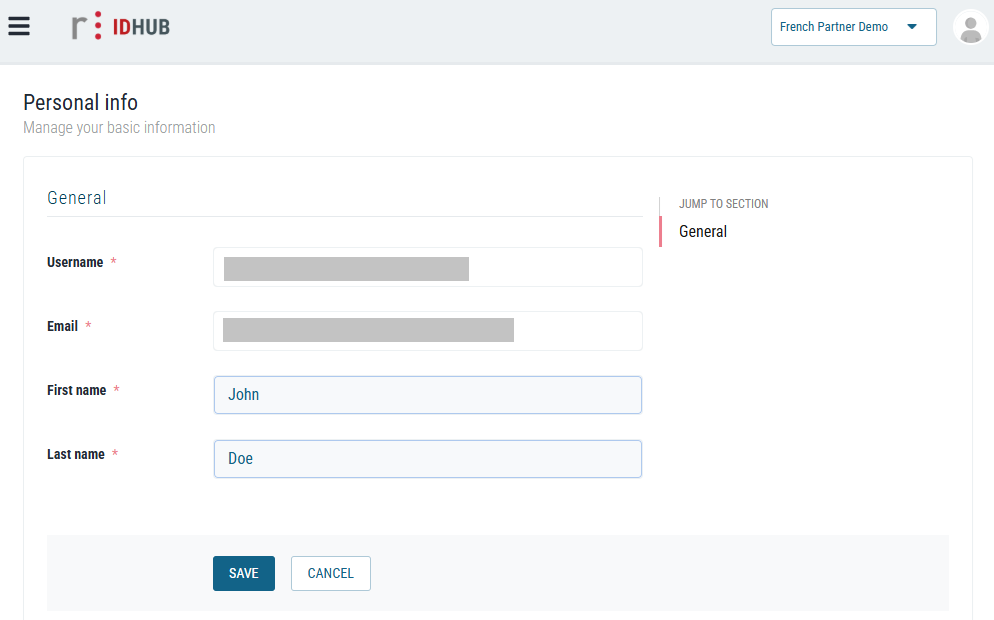Open the hamburger navigation menu
Image resolution: width=994 pixels, height=620 pixels.
pos(19,27)
